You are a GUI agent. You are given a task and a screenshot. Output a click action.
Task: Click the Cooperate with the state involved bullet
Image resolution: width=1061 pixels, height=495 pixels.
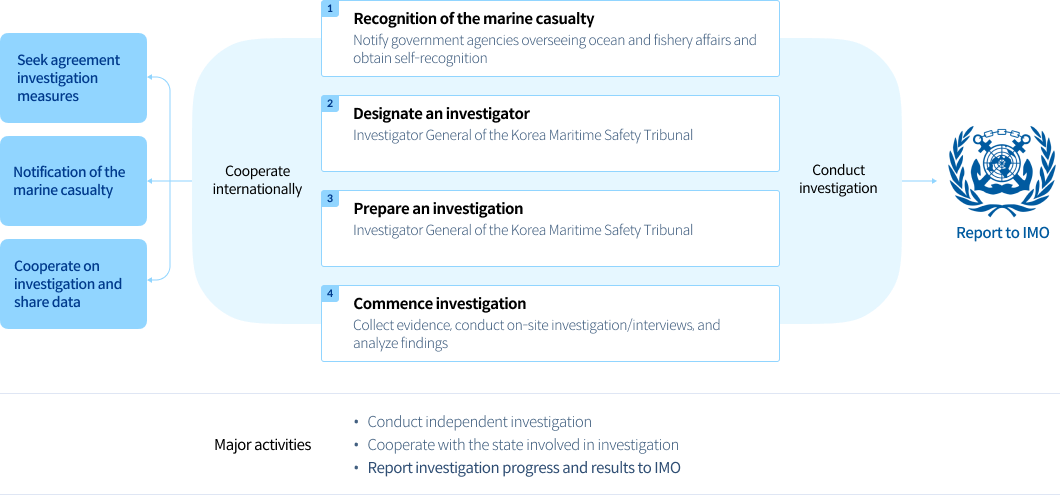pos(523,445)
